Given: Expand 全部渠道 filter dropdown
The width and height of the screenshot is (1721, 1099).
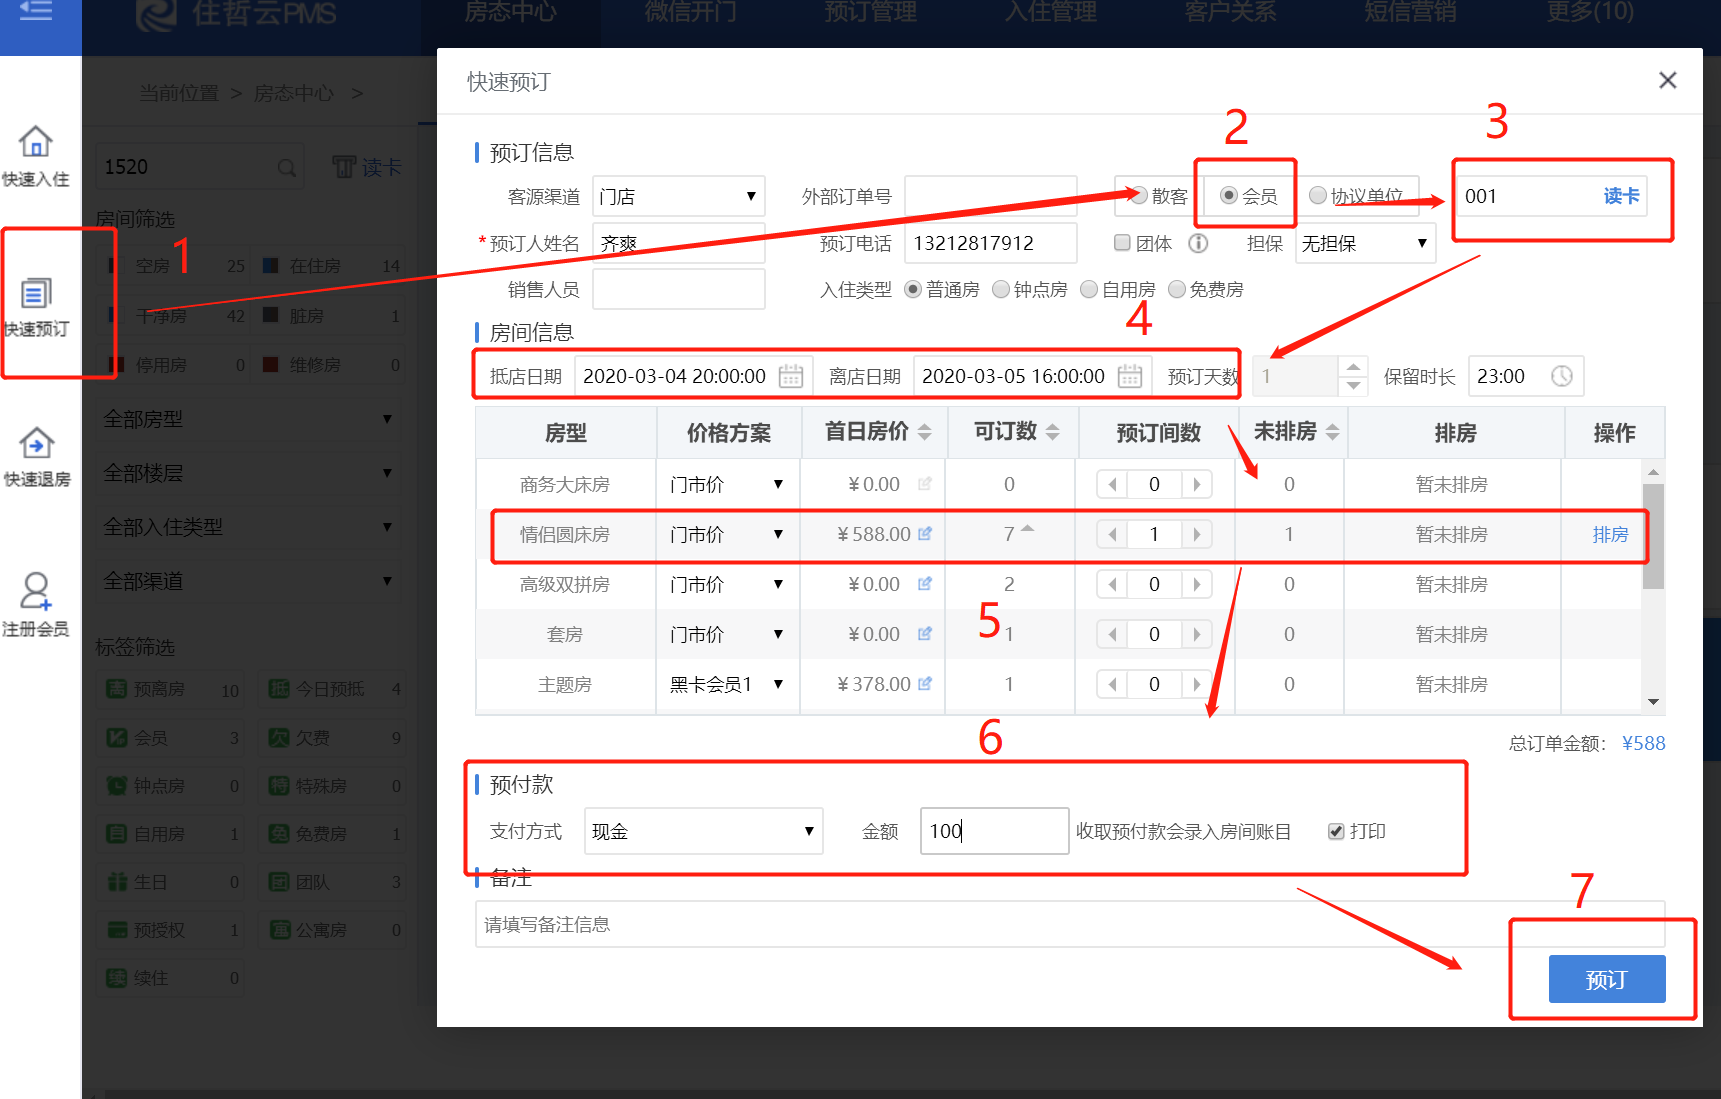Looking at the screenshot, I should tap(249, 581).
